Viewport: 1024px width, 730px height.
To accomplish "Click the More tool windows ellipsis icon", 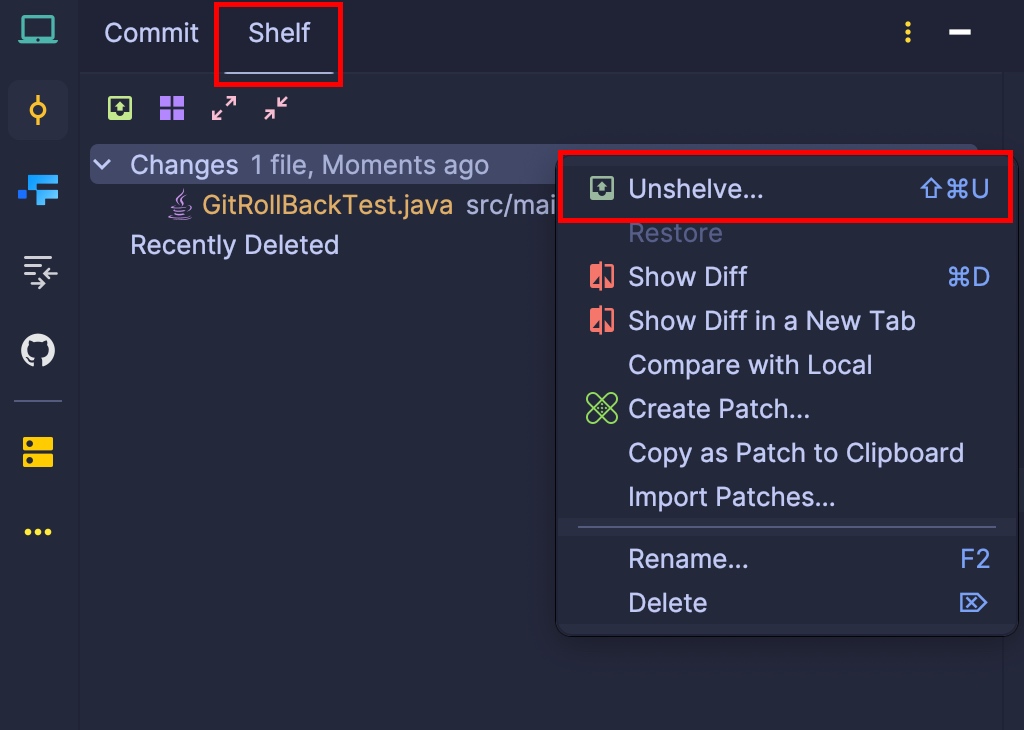I will click(38, 532).
